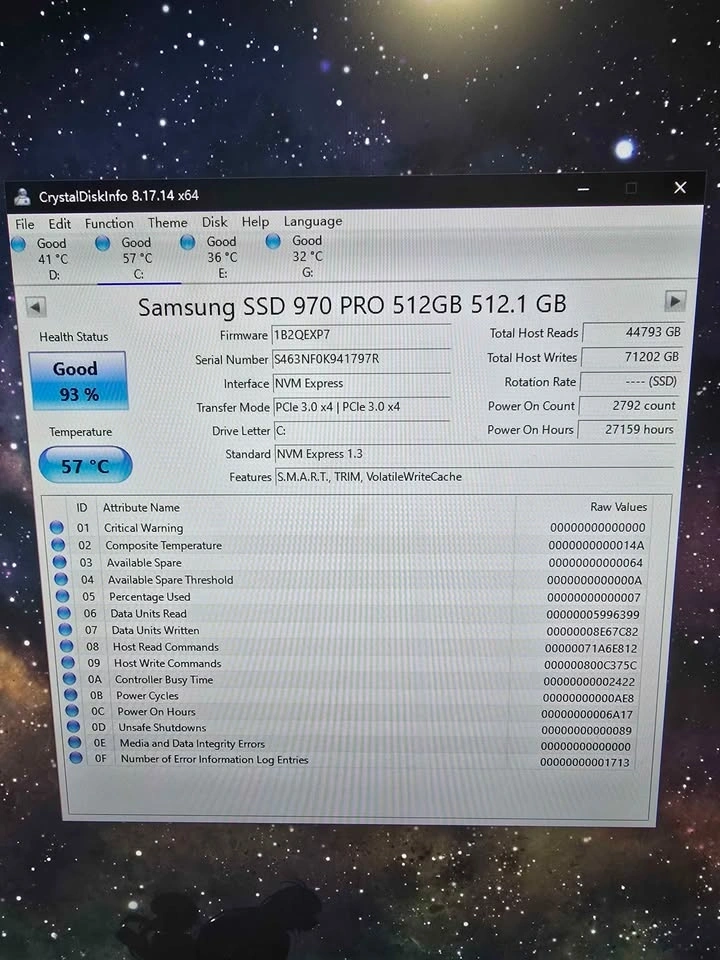Go to next disk with right arrow

click(x=675, y=301)
